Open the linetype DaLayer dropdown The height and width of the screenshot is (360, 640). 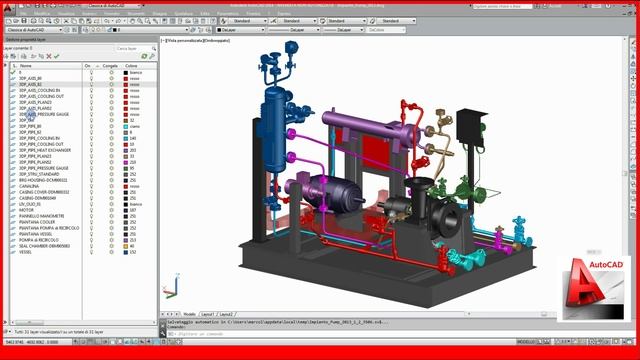(x=293, y=30)
